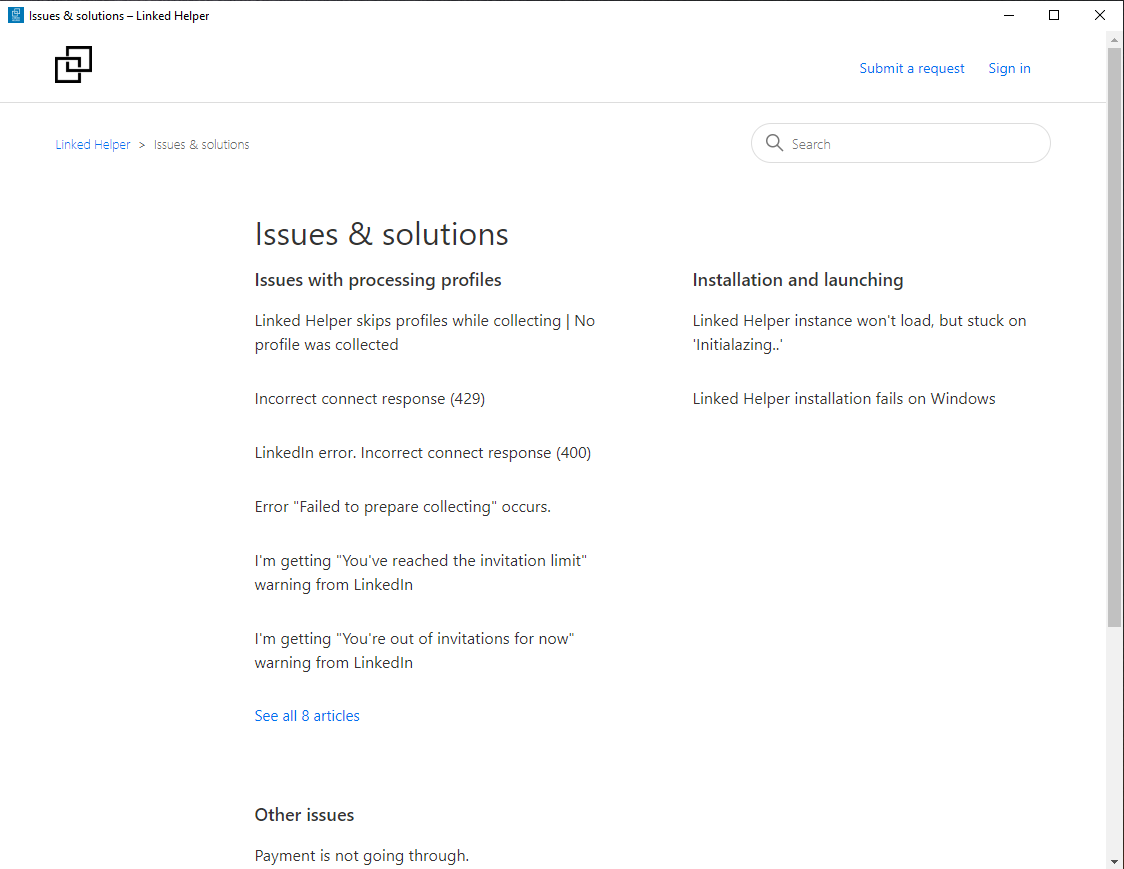Click the scrollbar down arrow

point(1114,861)
